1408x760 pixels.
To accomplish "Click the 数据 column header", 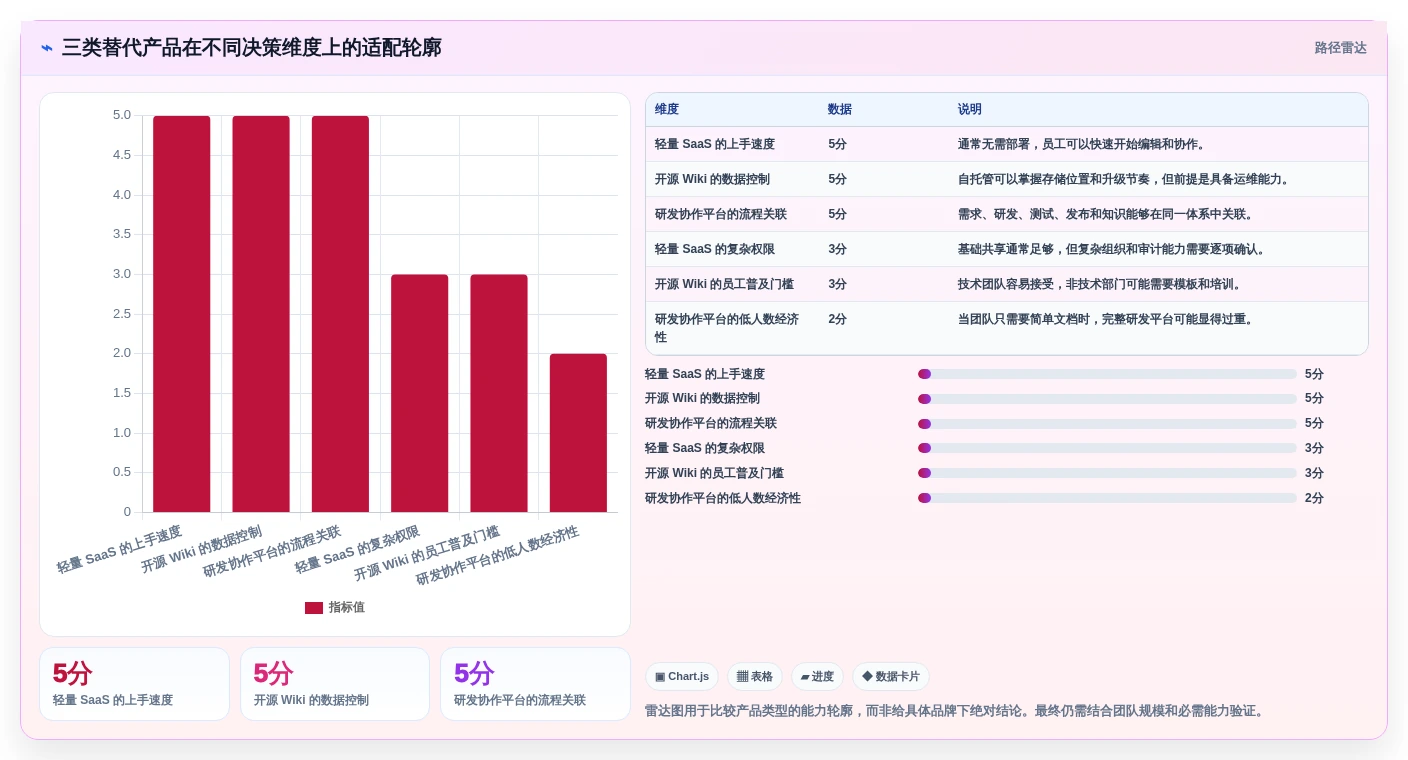I will pyautogui.click(x=840, y=110).
